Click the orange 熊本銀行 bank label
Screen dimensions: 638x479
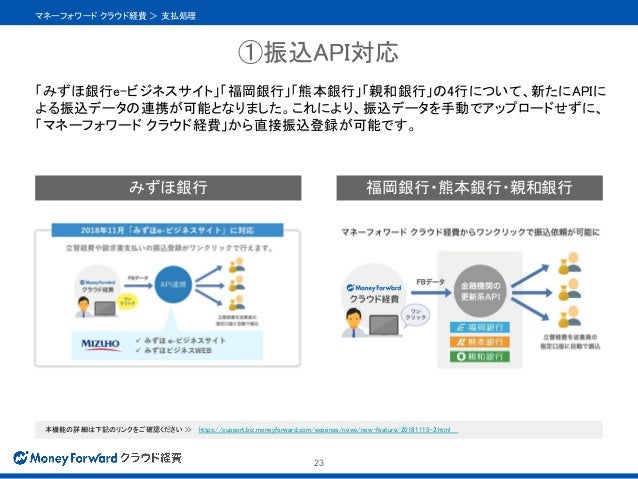click(480, 342)
